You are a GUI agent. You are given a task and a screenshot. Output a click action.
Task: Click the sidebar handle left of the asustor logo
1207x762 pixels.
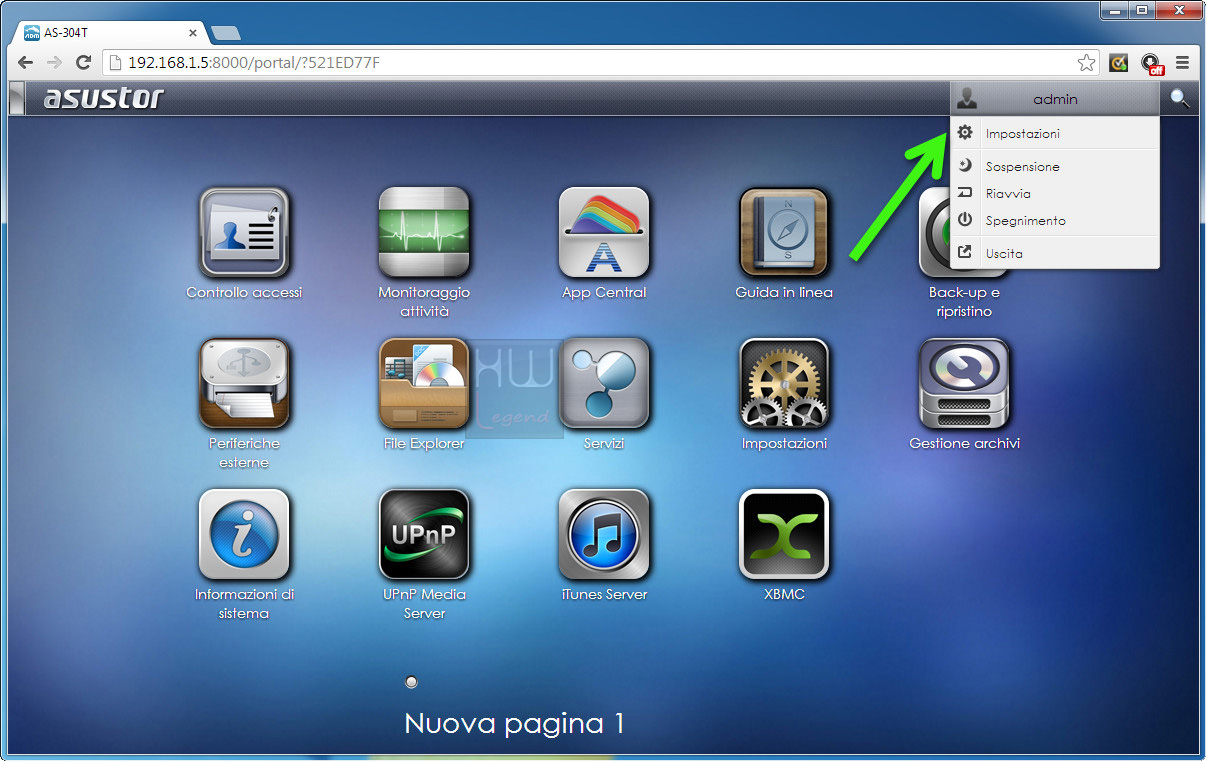click(x=16, y=99)
